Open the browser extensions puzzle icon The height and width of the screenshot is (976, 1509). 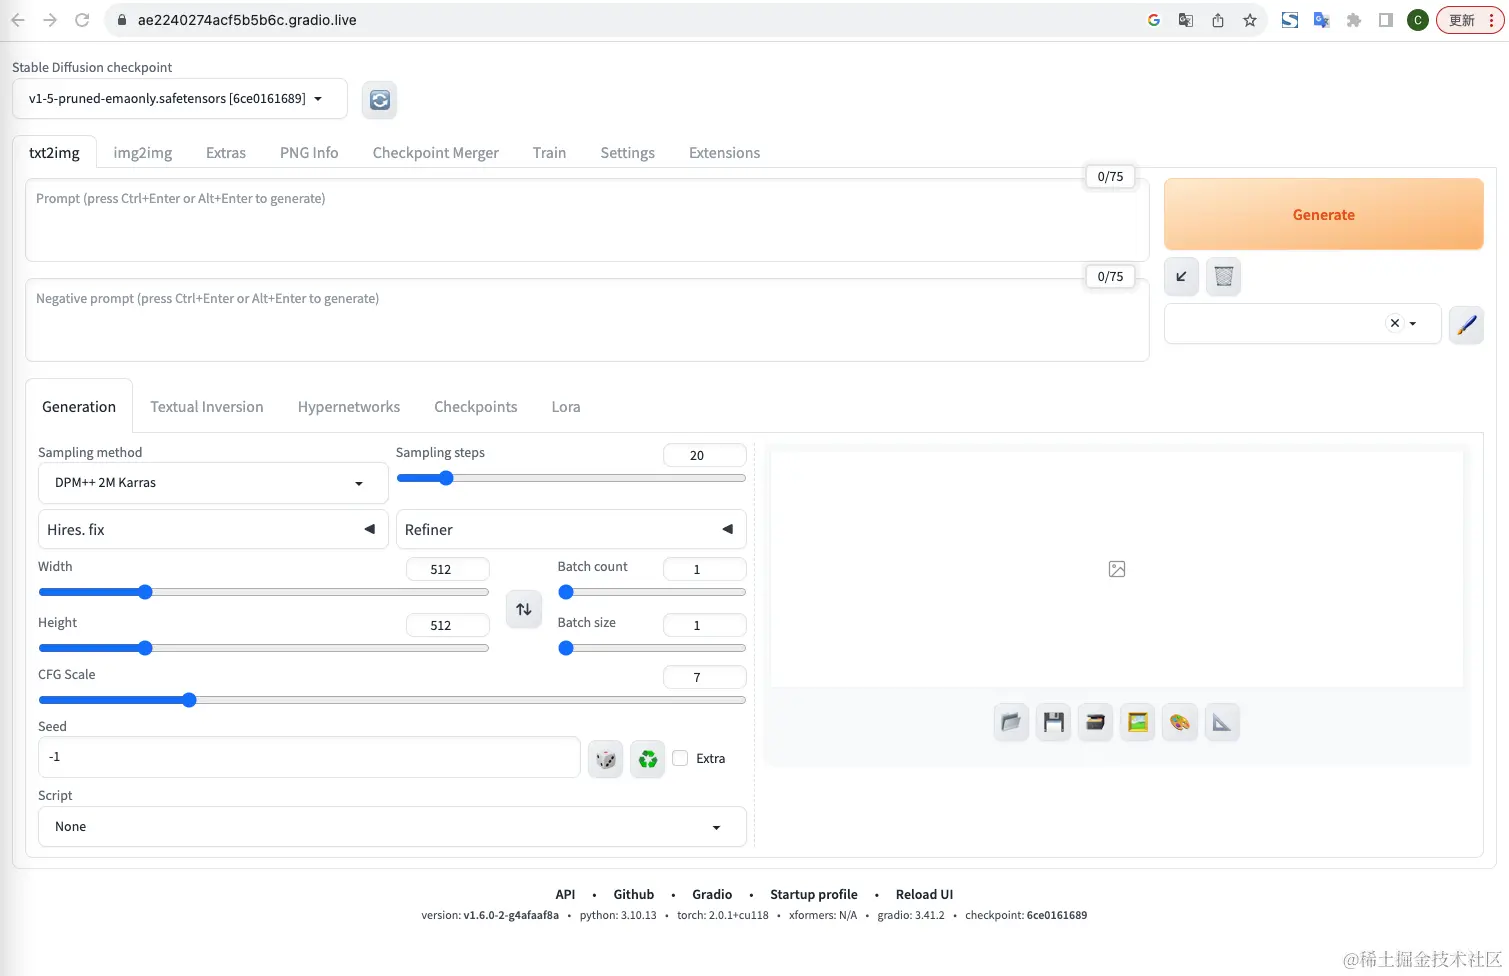point(1354,20)
